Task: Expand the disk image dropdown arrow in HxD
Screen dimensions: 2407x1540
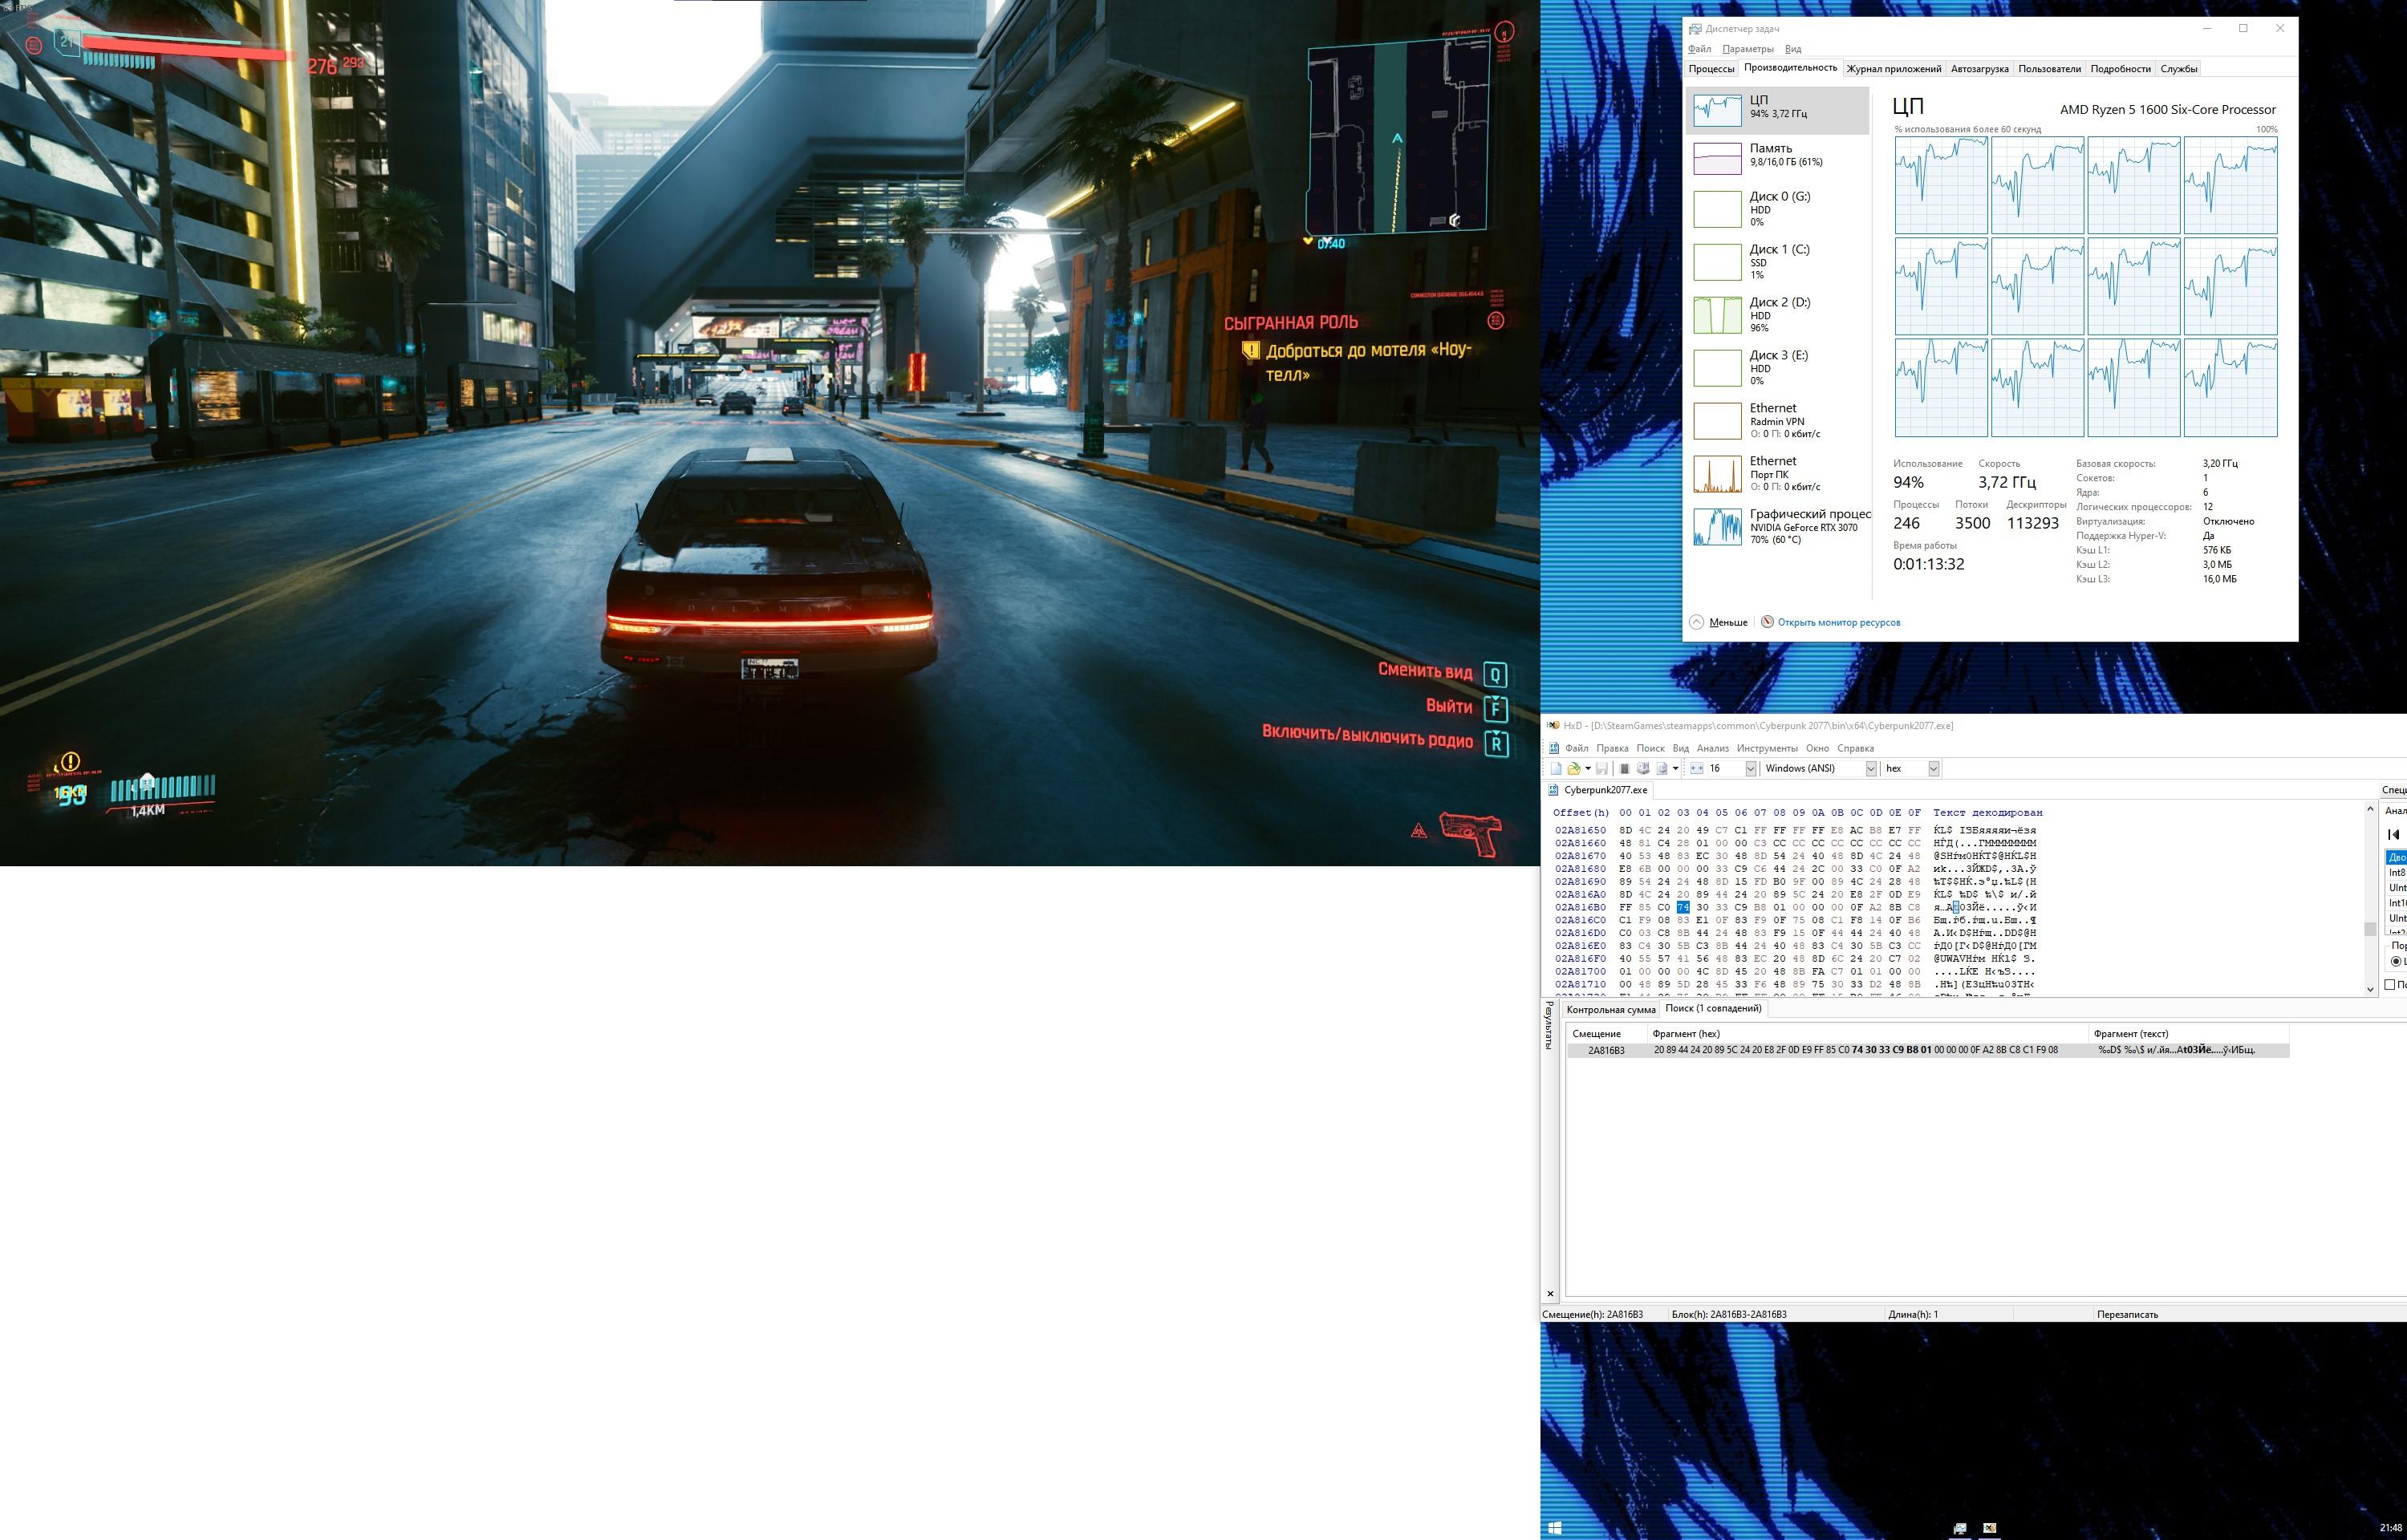Action: [1676, 769]
